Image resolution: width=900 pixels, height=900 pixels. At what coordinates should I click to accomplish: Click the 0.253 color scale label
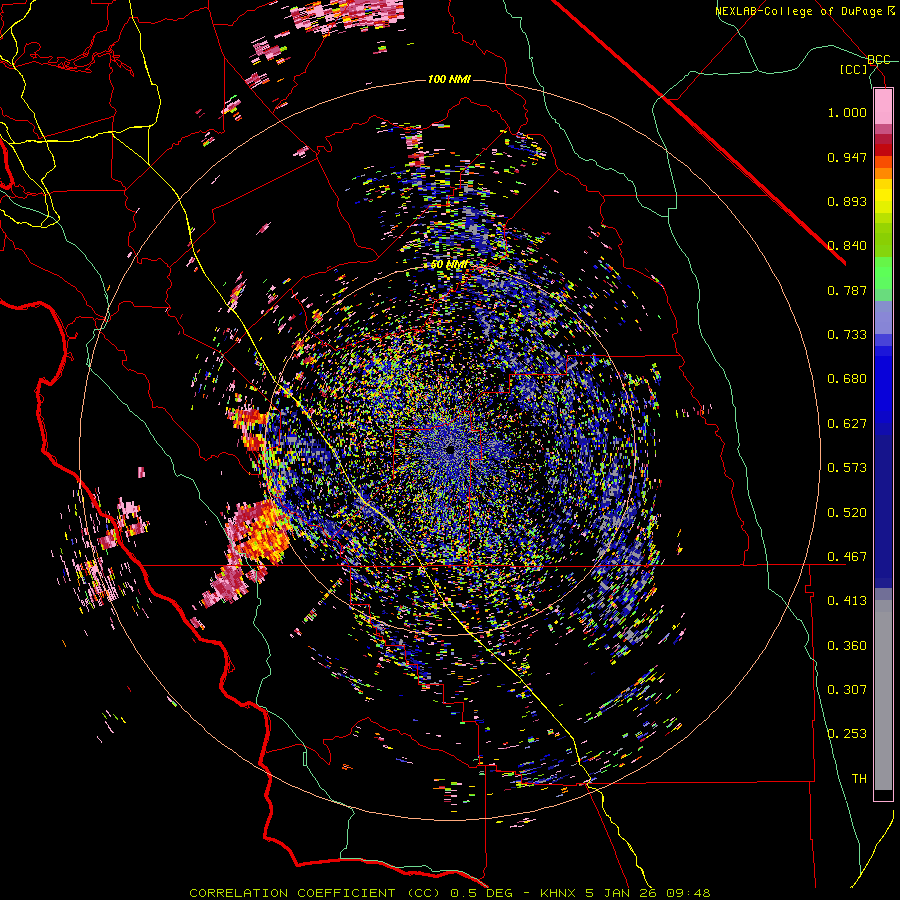point(847,734)
